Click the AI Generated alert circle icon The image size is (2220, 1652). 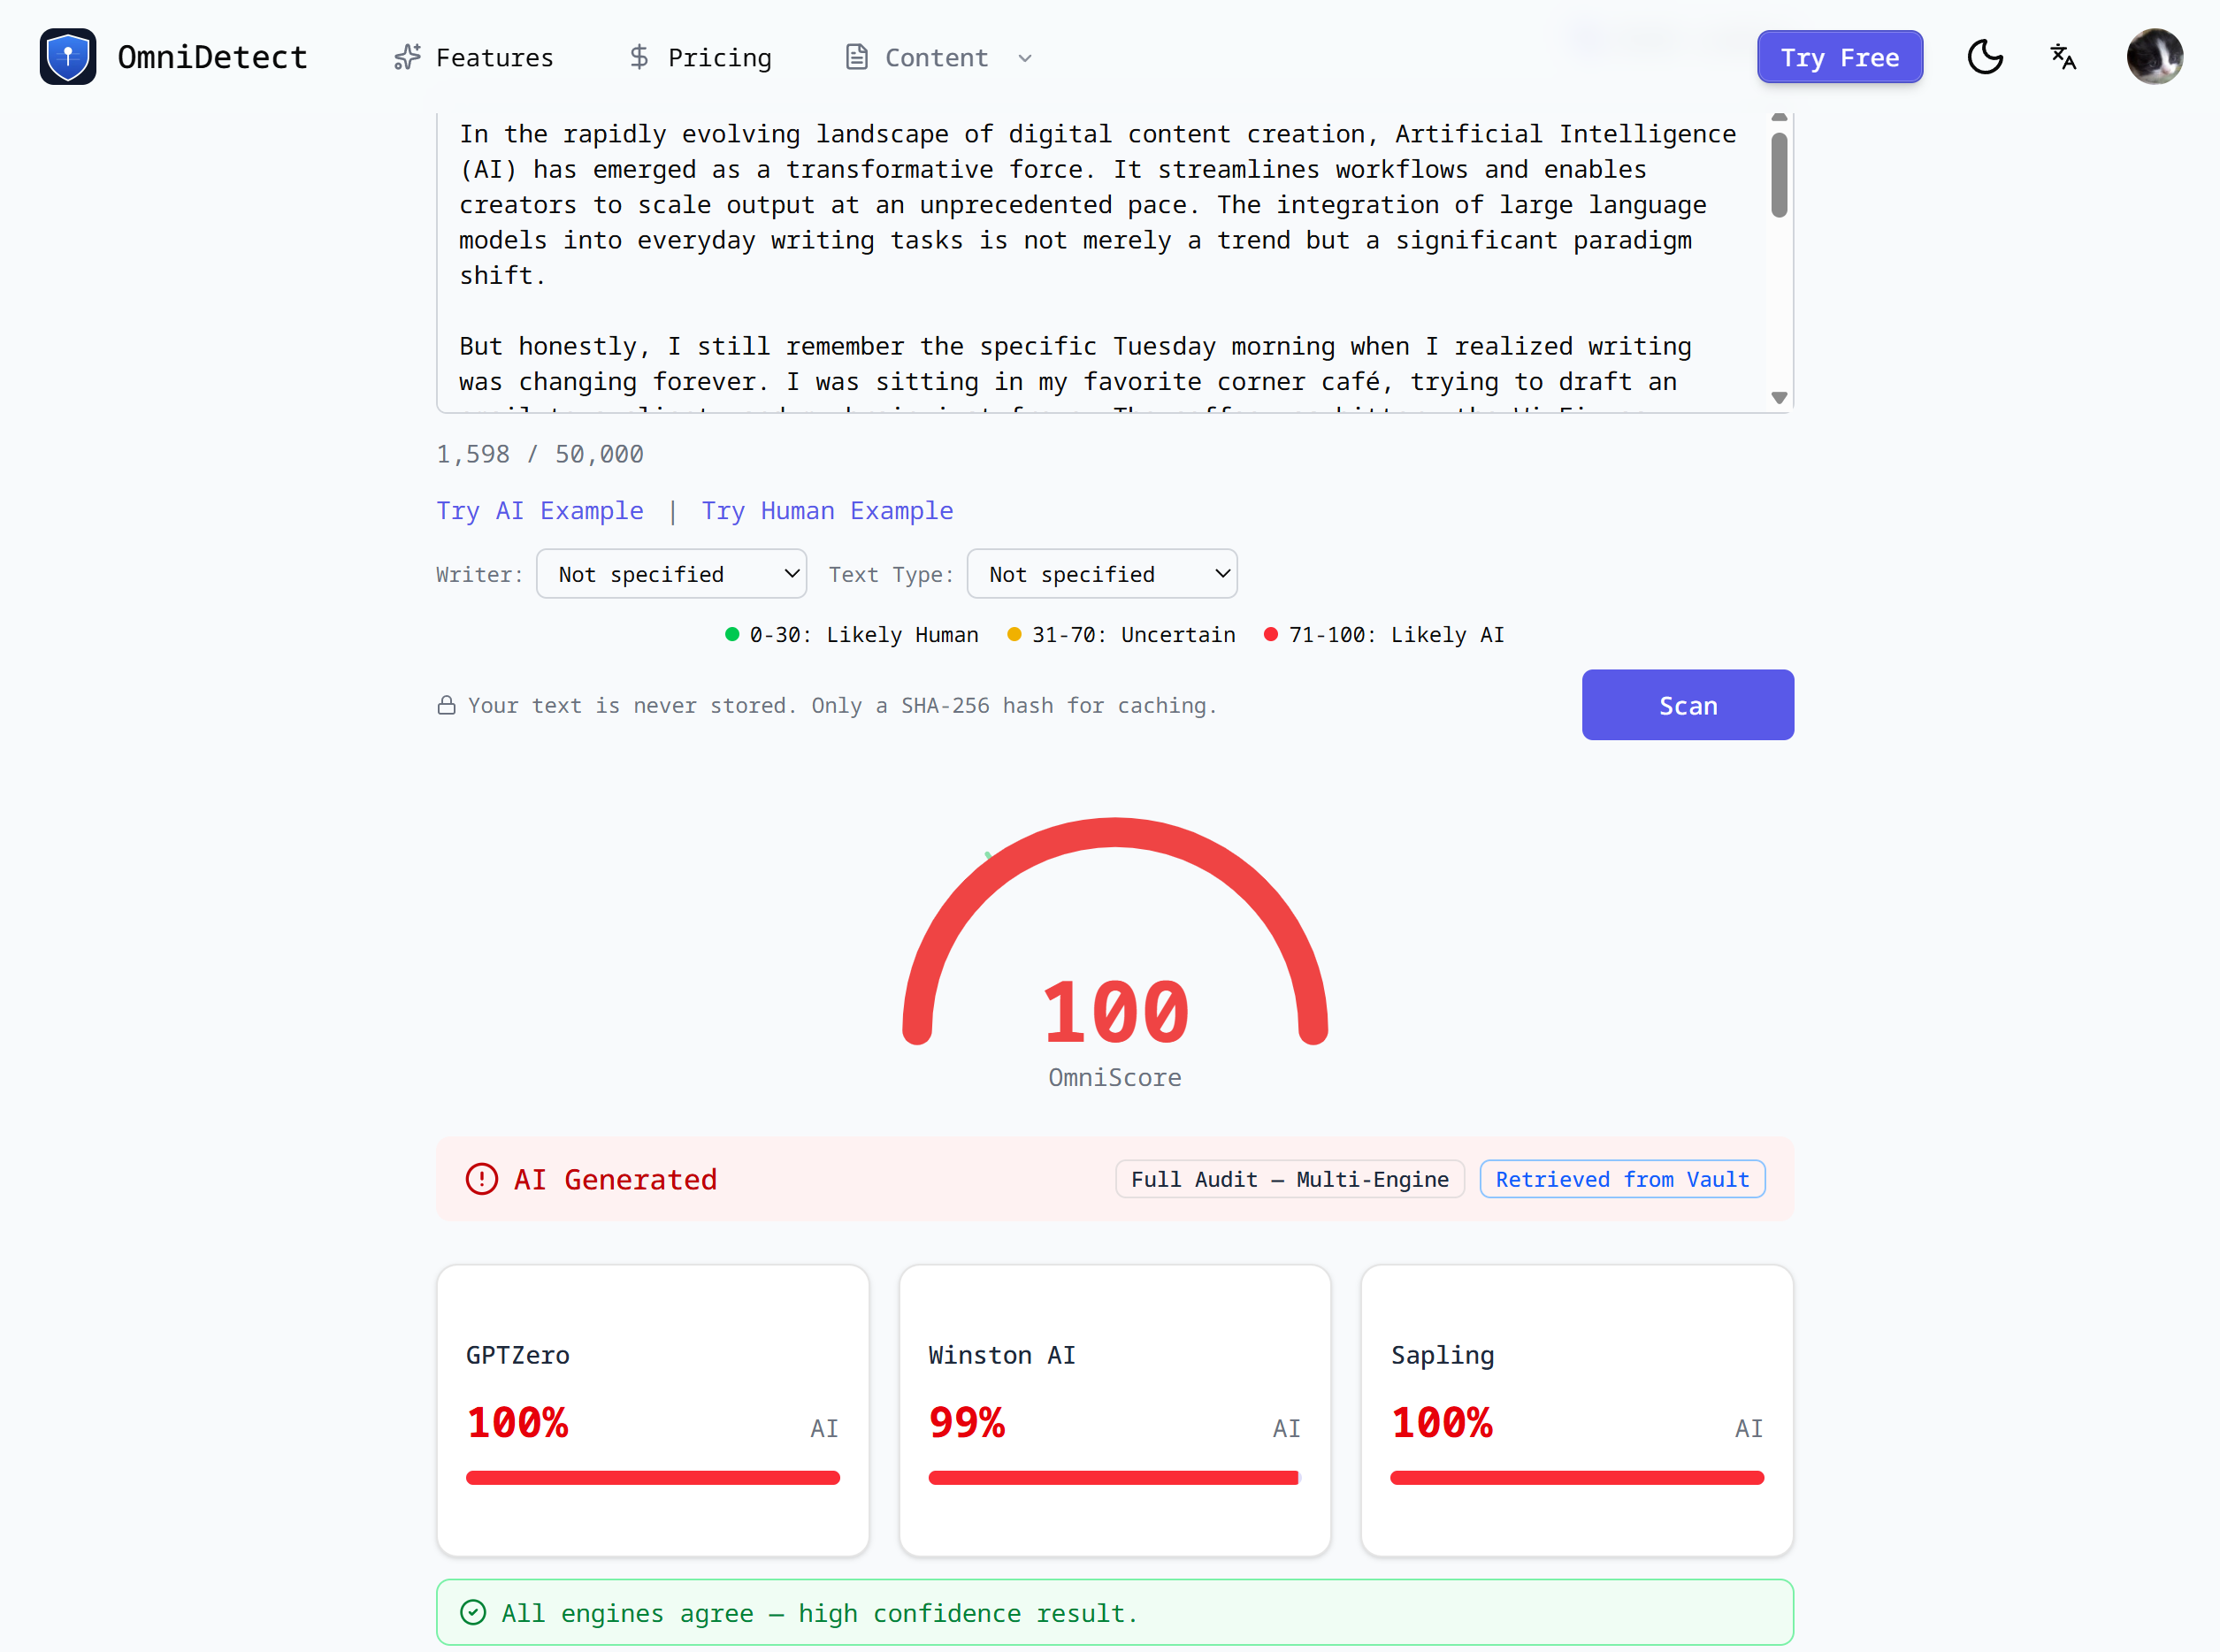pos(482,1179)
